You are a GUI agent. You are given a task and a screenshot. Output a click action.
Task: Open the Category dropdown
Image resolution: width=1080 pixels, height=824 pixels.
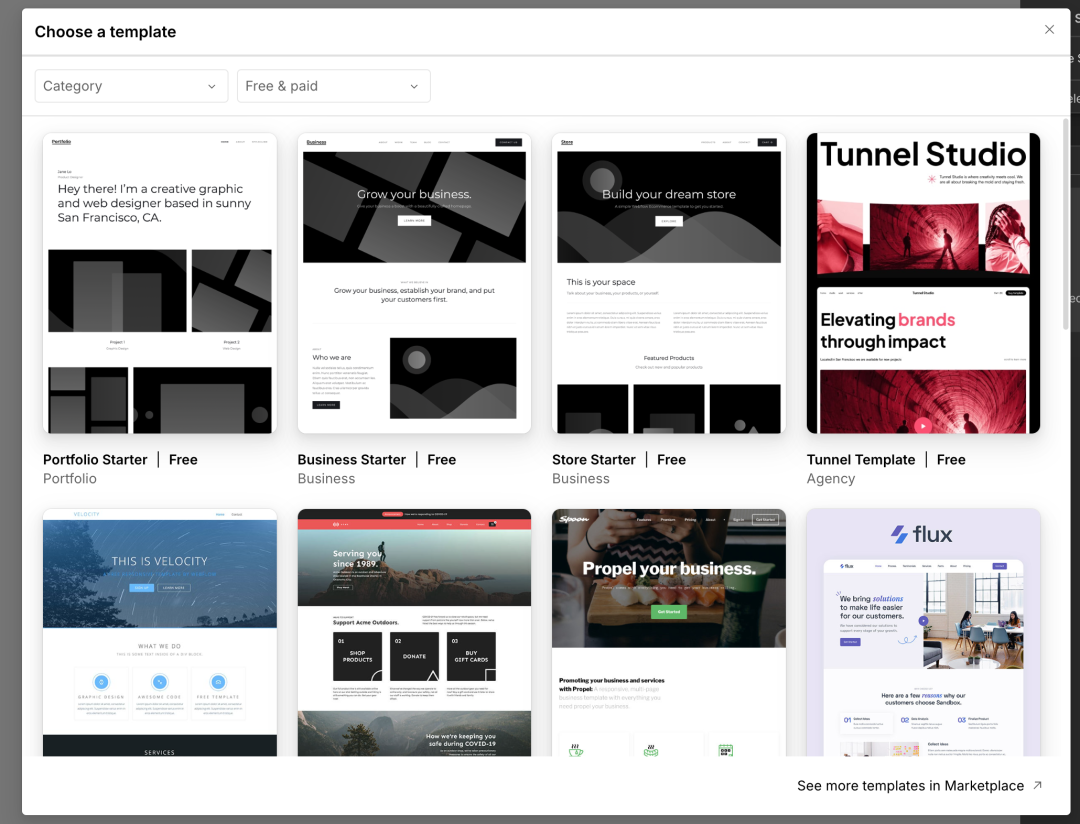(x=131, y=86)
